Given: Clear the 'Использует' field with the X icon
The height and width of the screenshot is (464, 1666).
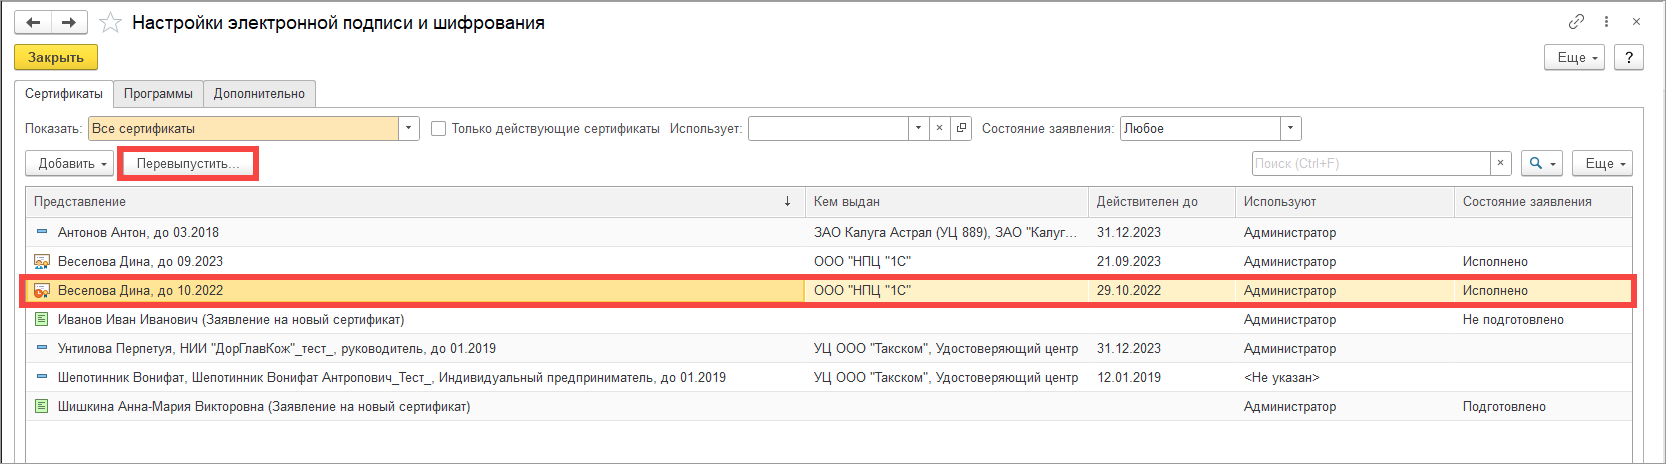Looking at the screenshot, I should pos(939,128).
